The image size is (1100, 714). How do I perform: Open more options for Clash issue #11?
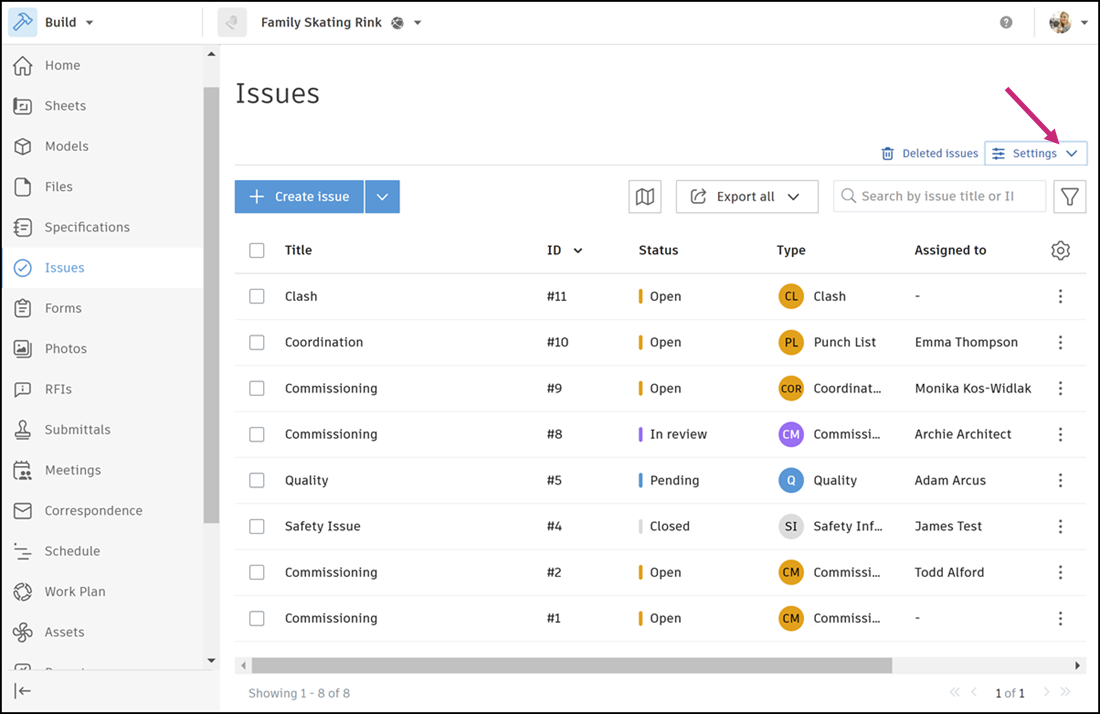1060,297
